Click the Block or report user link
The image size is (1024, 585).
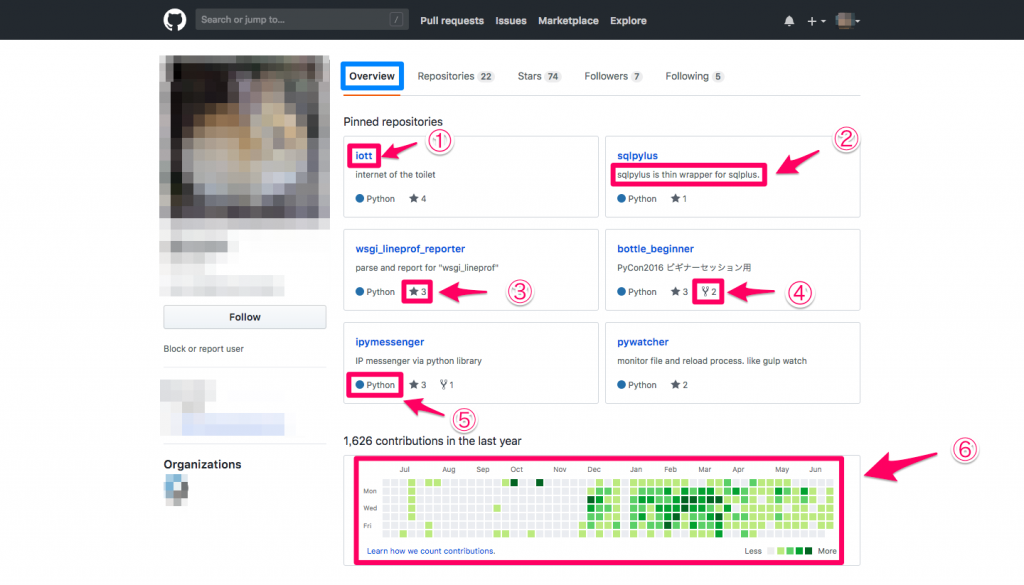pos(203,349)
